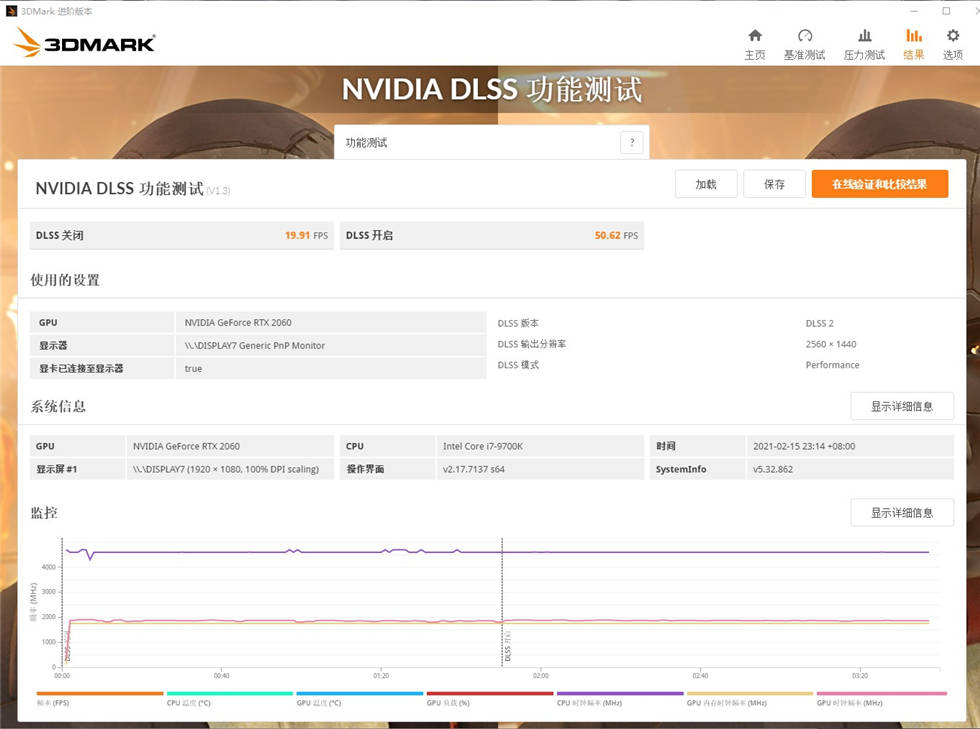Click the DLSS 开启 dashed marker in chart
Viewport: 980px width, 729px height.
pyautogui.click(x=502, y=600)
